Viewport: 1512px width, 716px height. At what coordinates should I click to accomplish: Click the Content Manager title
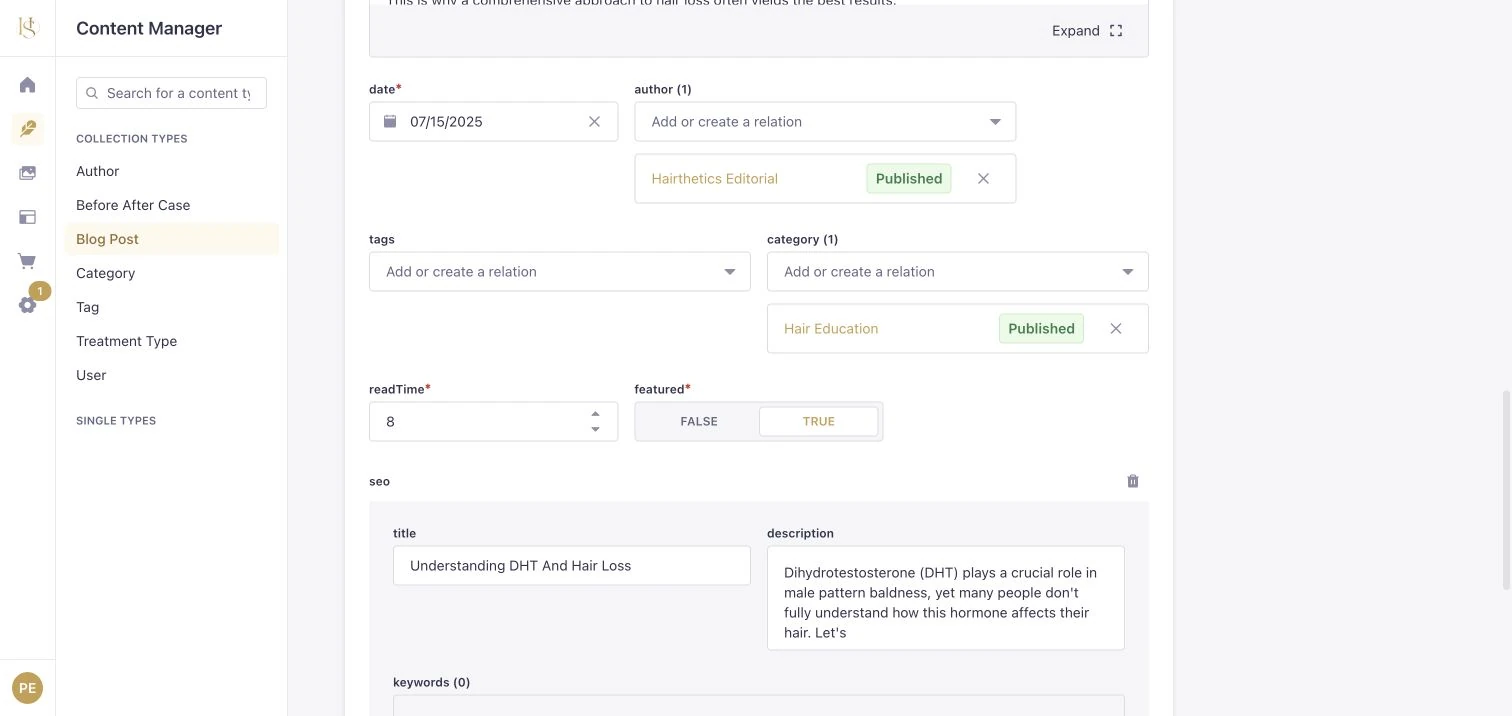(149, 28)
